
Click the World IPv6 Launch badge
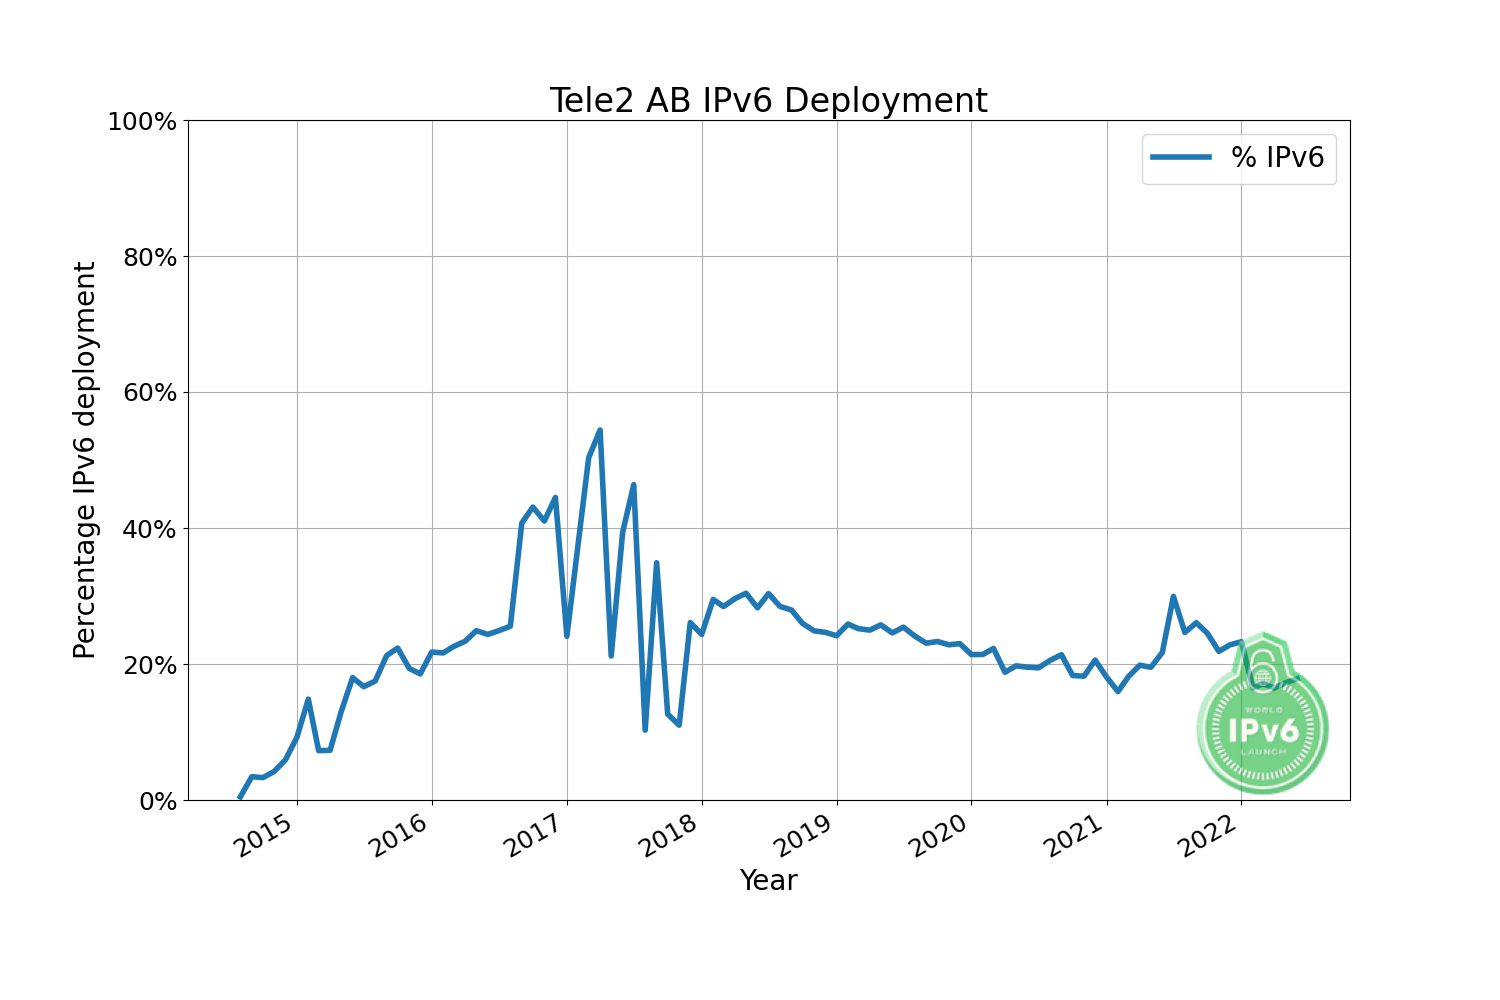tap(1263, 714)
